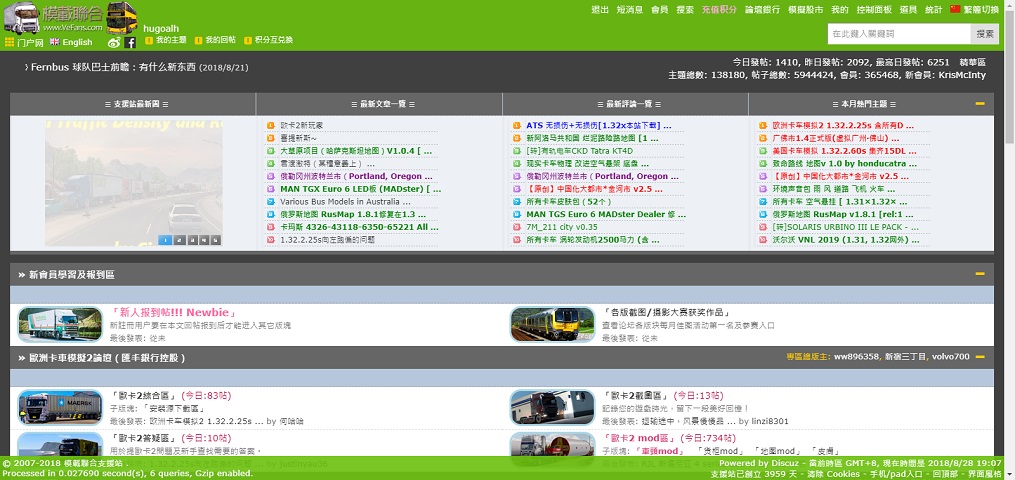
Task: Open [转]SOLARIS URBINO III LE PACK post
Action: (x=846, y=227)
